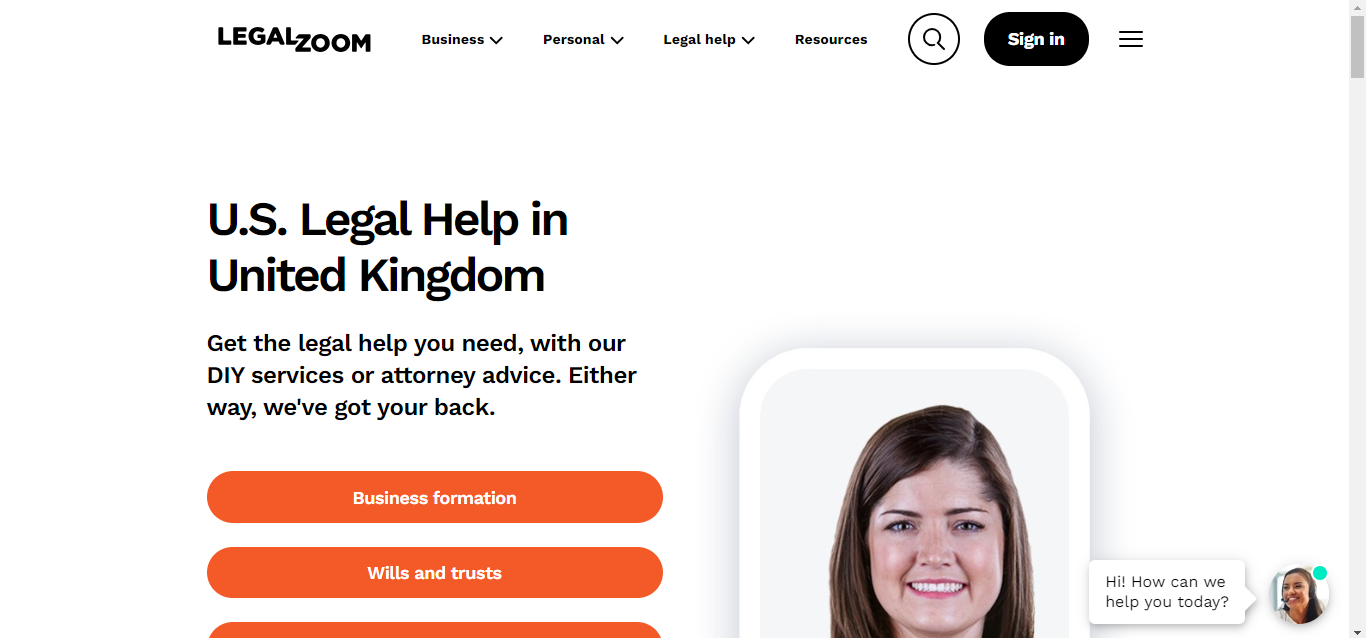
Task: Open the chat agent avatar
Action: pos(1299,596)
